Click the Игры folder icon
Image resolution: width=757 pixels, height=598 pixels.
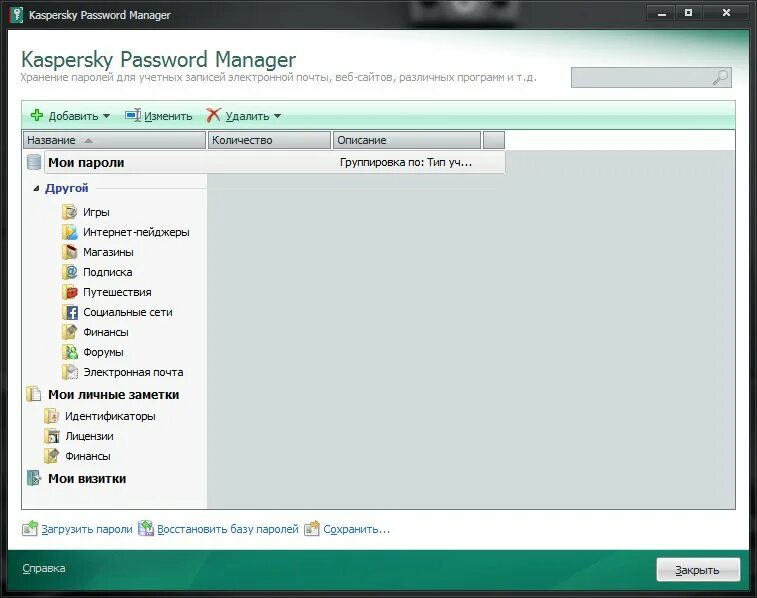70,211
